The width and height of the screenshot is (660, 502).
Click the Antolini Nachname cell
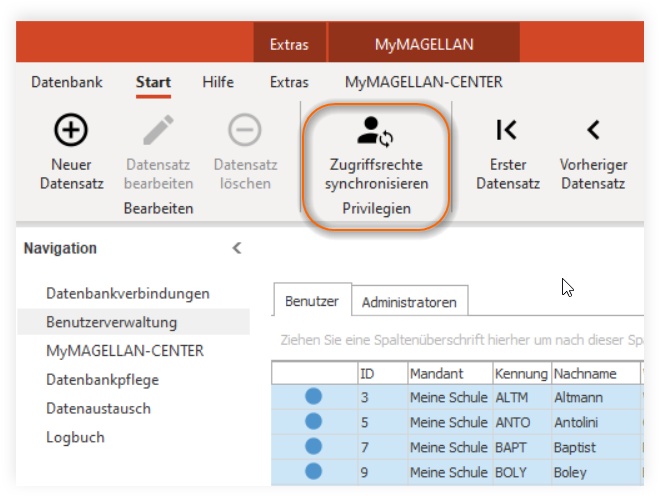[x=596, y=422]
